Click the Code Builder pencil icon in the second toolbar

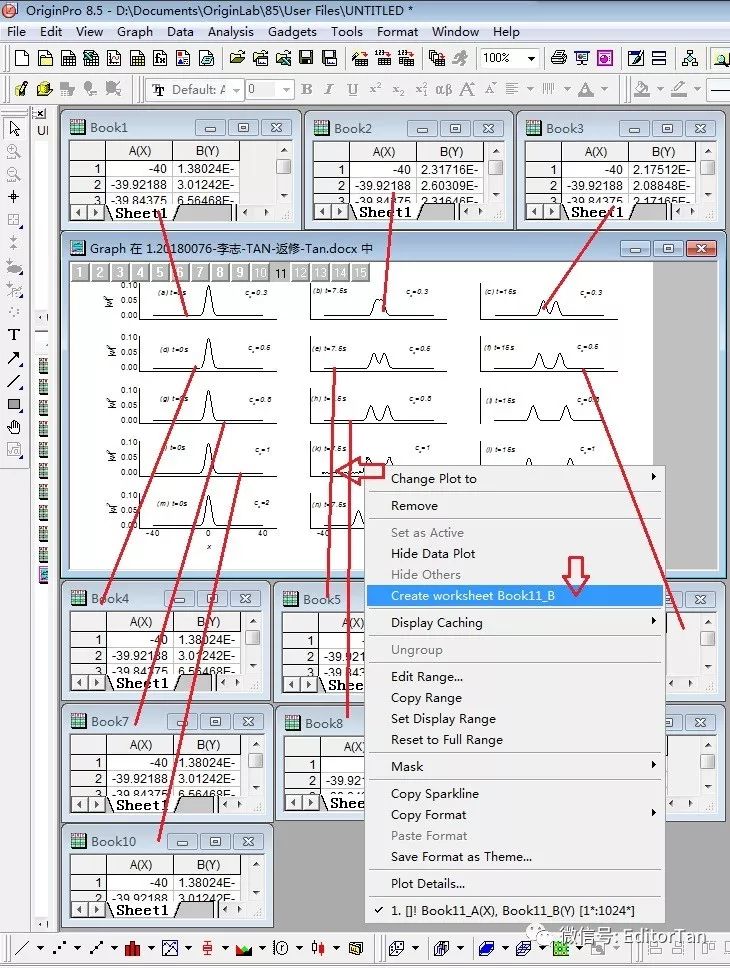22,90
